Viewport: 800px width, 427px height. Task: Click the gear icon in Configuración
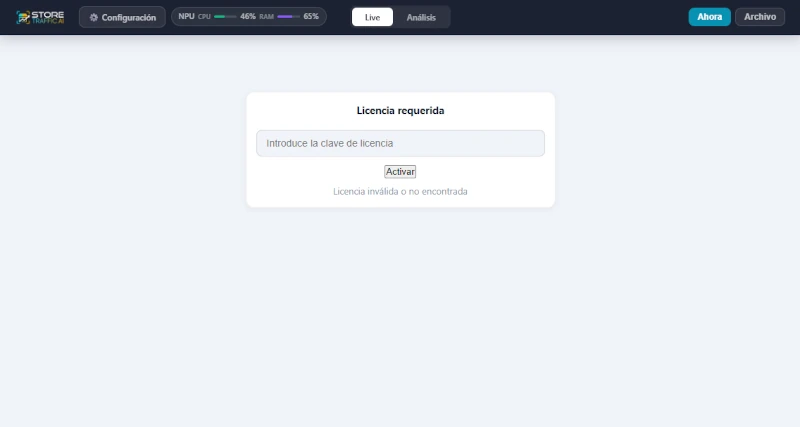tap(93, 17)
